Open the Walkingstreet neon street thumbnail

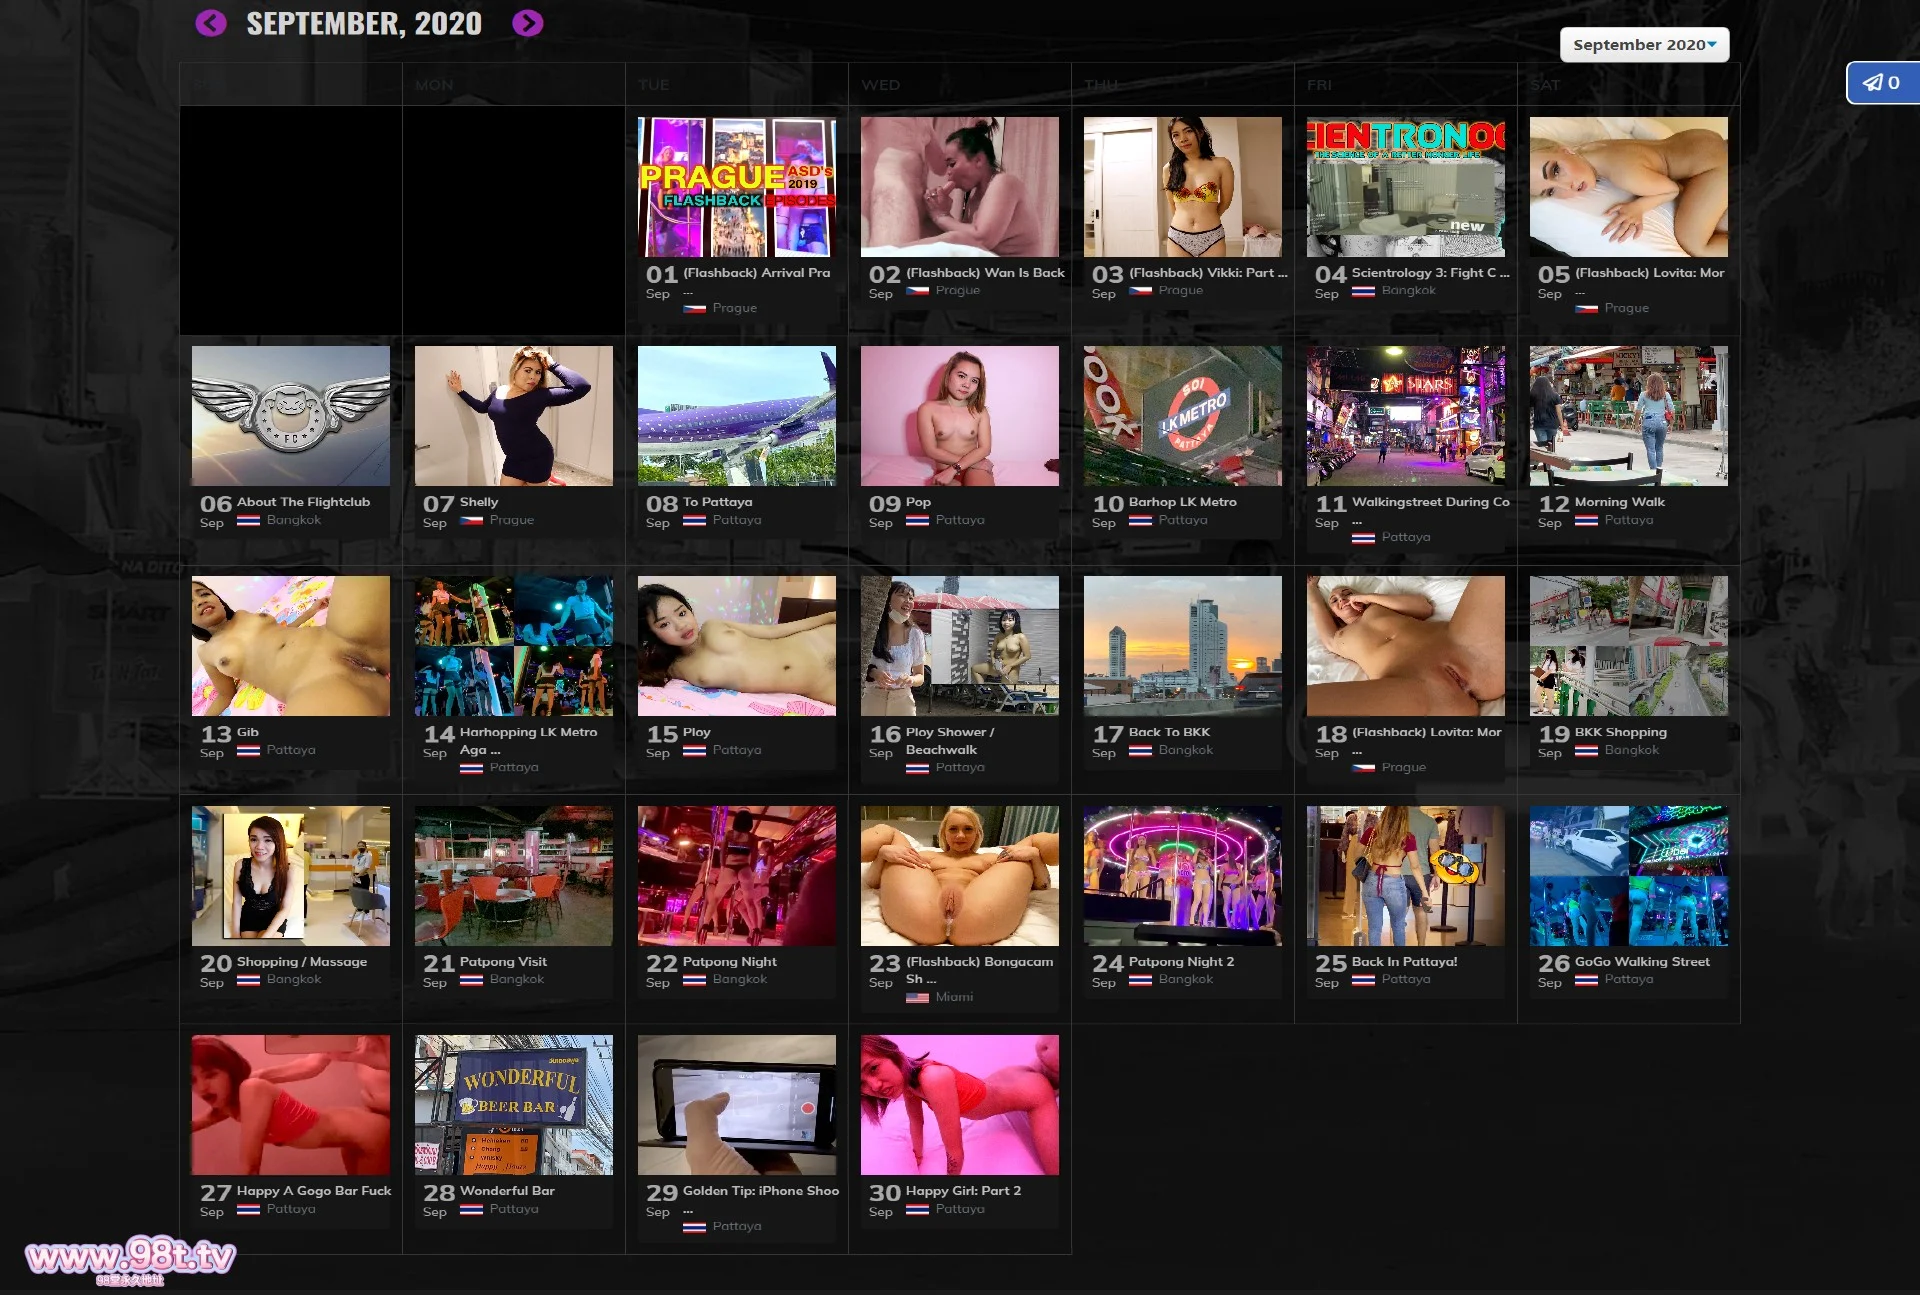coord(1406,416)
